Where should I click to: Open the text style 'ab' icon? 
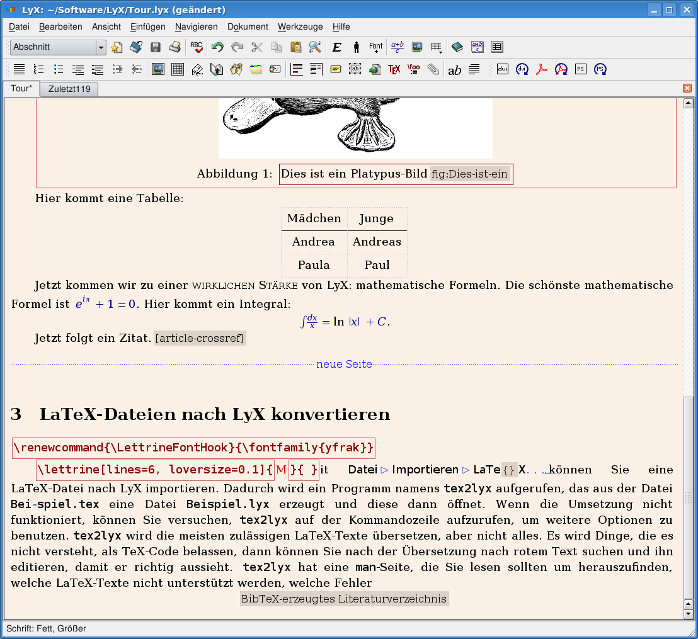pyautogui.click(x=455, y=70)
